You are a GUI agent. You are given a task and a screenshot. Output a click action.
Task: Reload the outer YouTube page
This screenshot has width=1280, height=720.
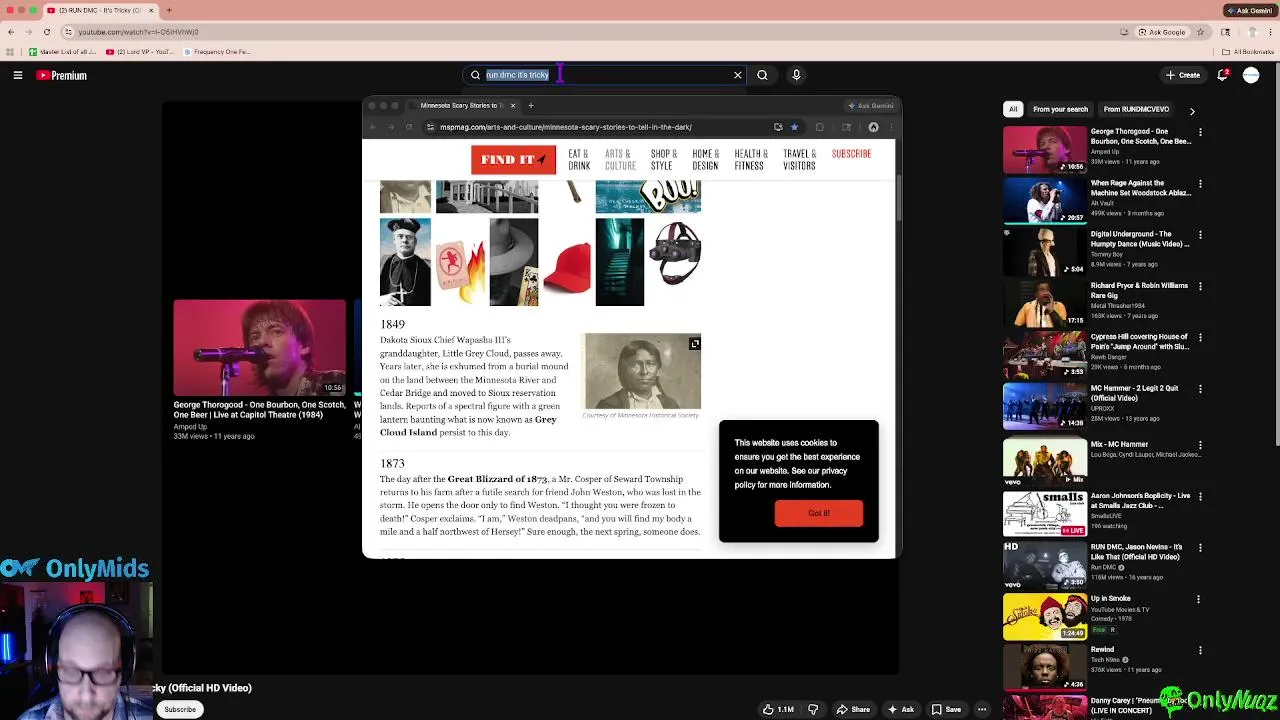[46, 32]
